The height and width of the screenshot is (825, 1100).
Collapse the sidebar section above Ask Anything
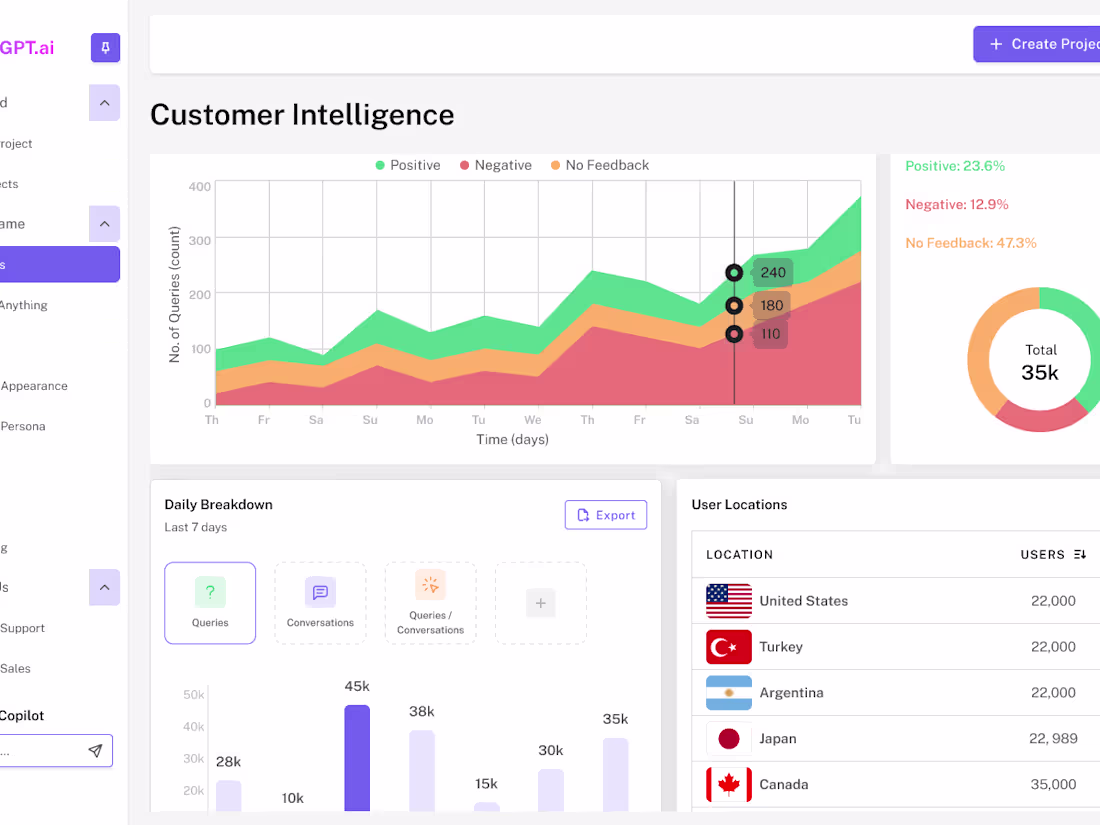[105, 223]
